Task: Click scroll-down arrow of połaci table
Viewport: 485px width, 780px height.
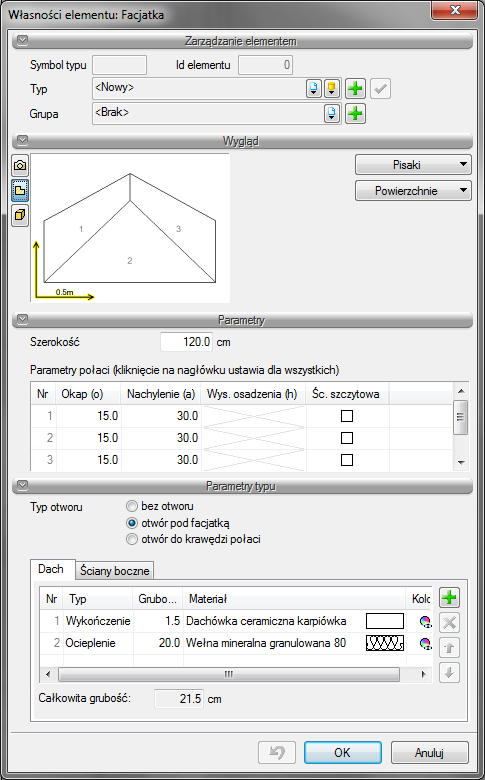Action: coord(461,463)
